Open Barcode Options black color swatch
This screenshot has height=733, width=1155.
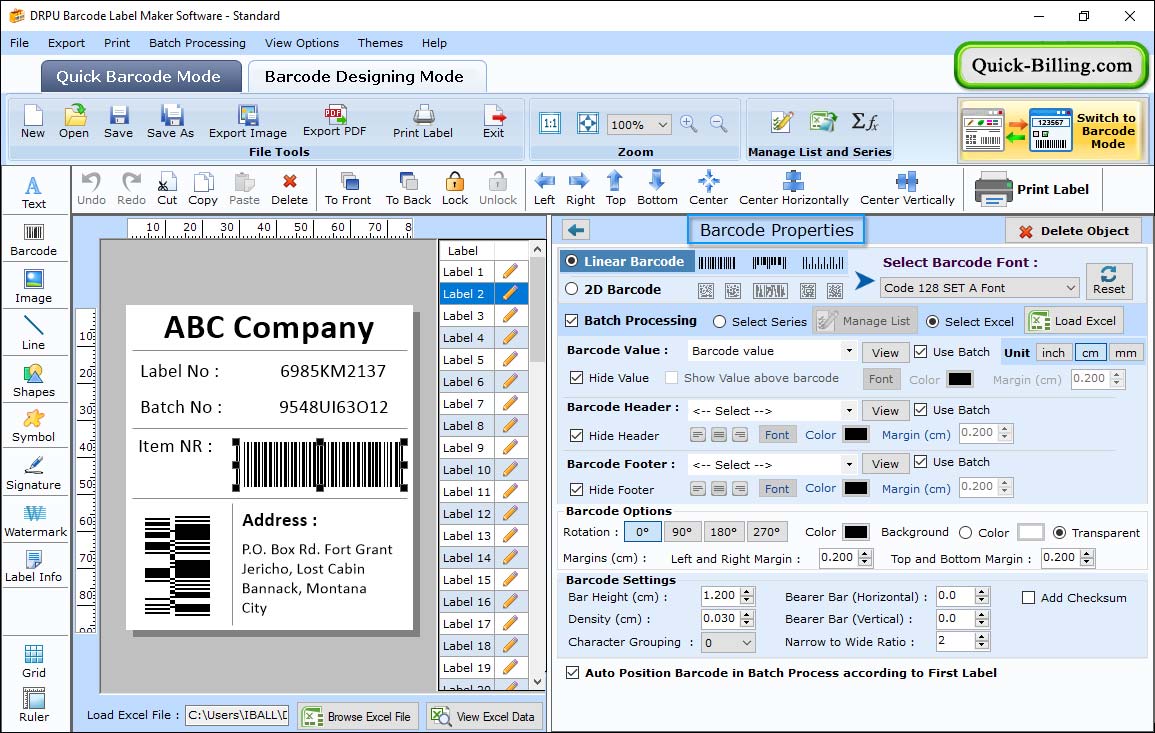[x=855, y=532]
